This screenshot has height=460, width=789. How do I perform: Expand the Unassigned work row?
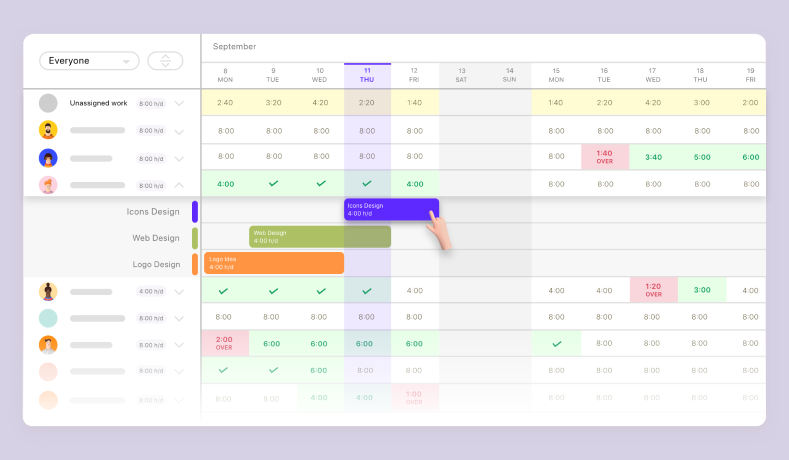click(179, 103)
